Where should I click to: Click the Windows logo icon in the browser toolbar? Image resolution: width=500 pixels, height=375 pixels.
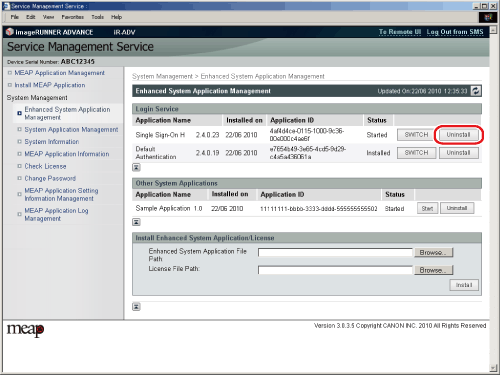488,17
